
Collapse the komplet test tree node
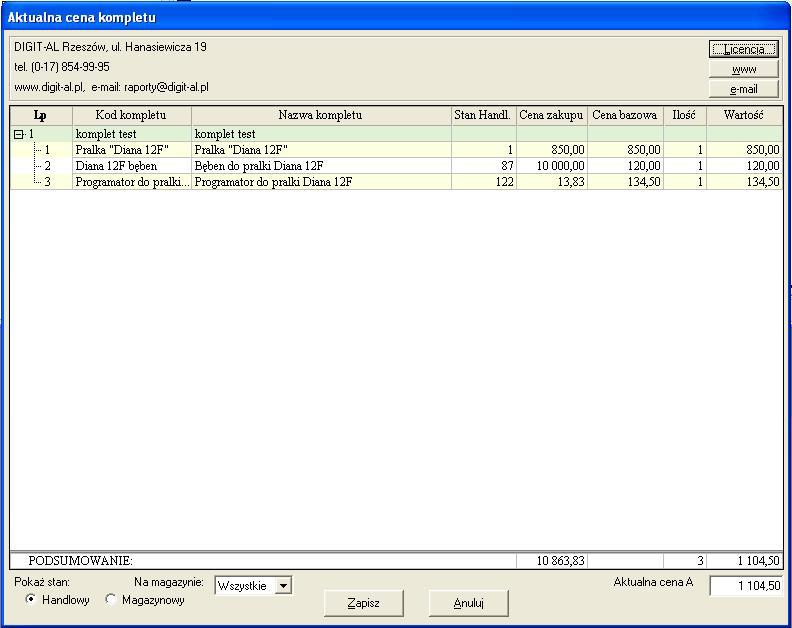click(x=19, y=134)
